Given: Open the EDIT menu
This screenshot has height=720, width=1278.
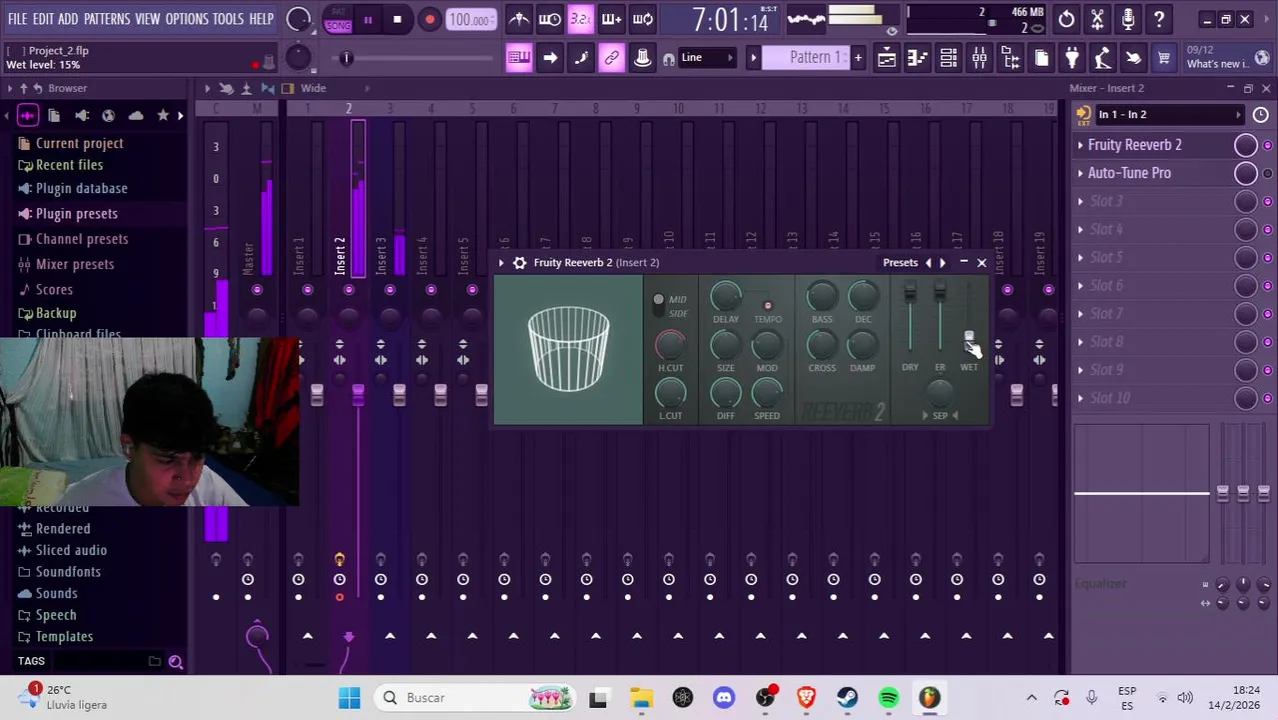Looking at the screenshot, I should (43, 19).
